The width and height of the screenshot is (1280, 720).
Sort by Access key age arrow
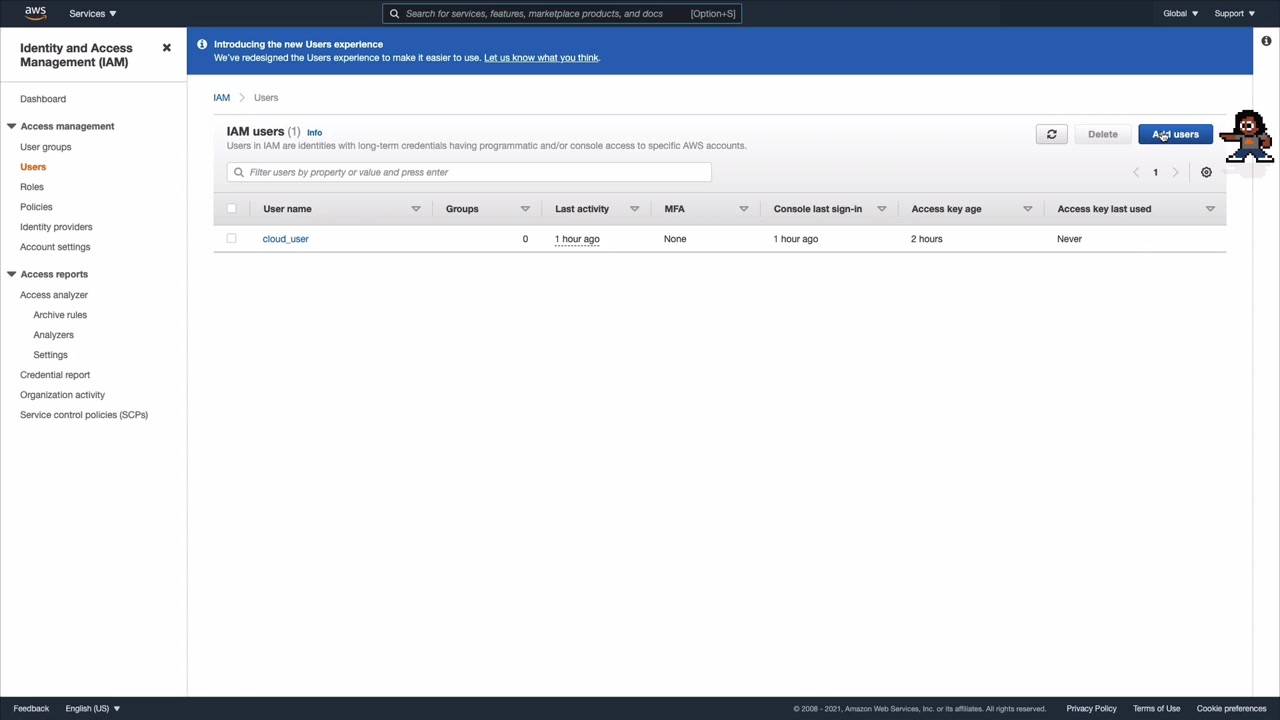tap(1027, 209)
